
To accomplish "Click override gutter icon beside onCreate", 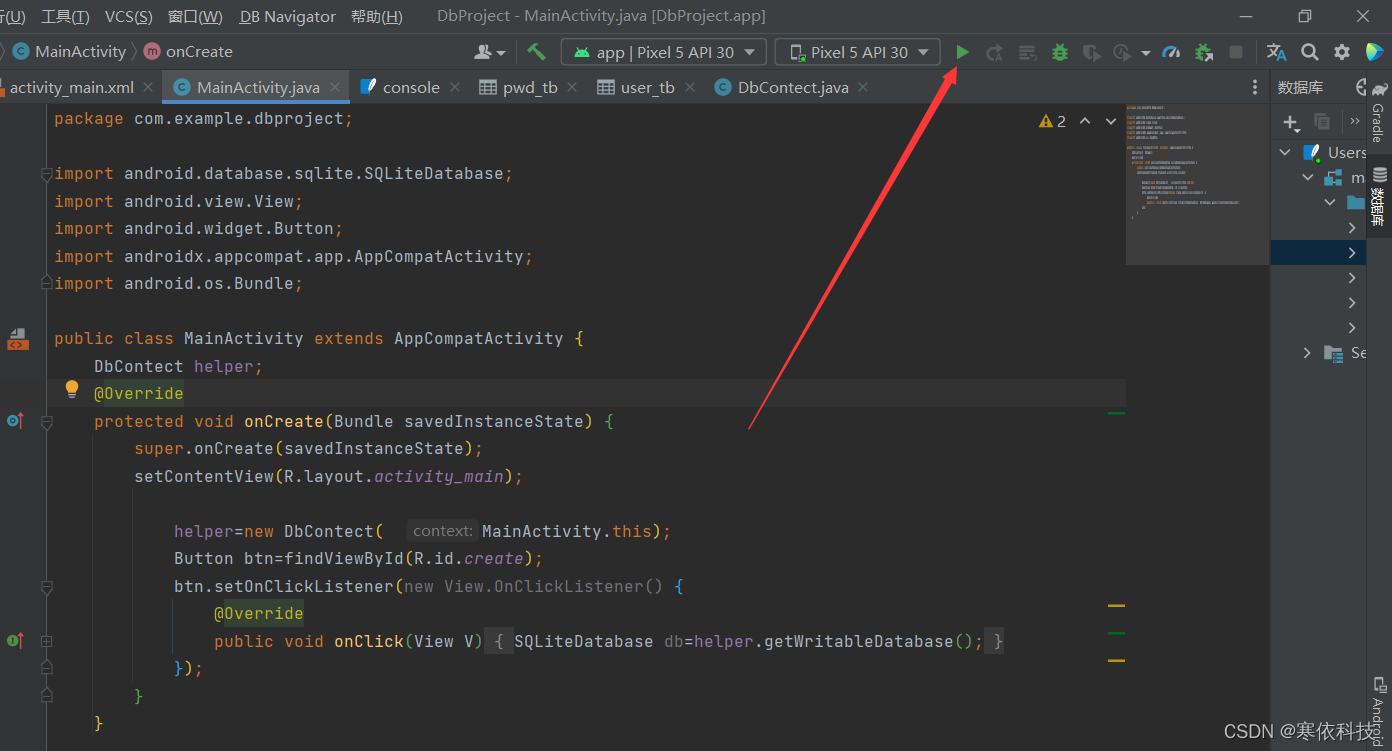I will click(14, 421).
